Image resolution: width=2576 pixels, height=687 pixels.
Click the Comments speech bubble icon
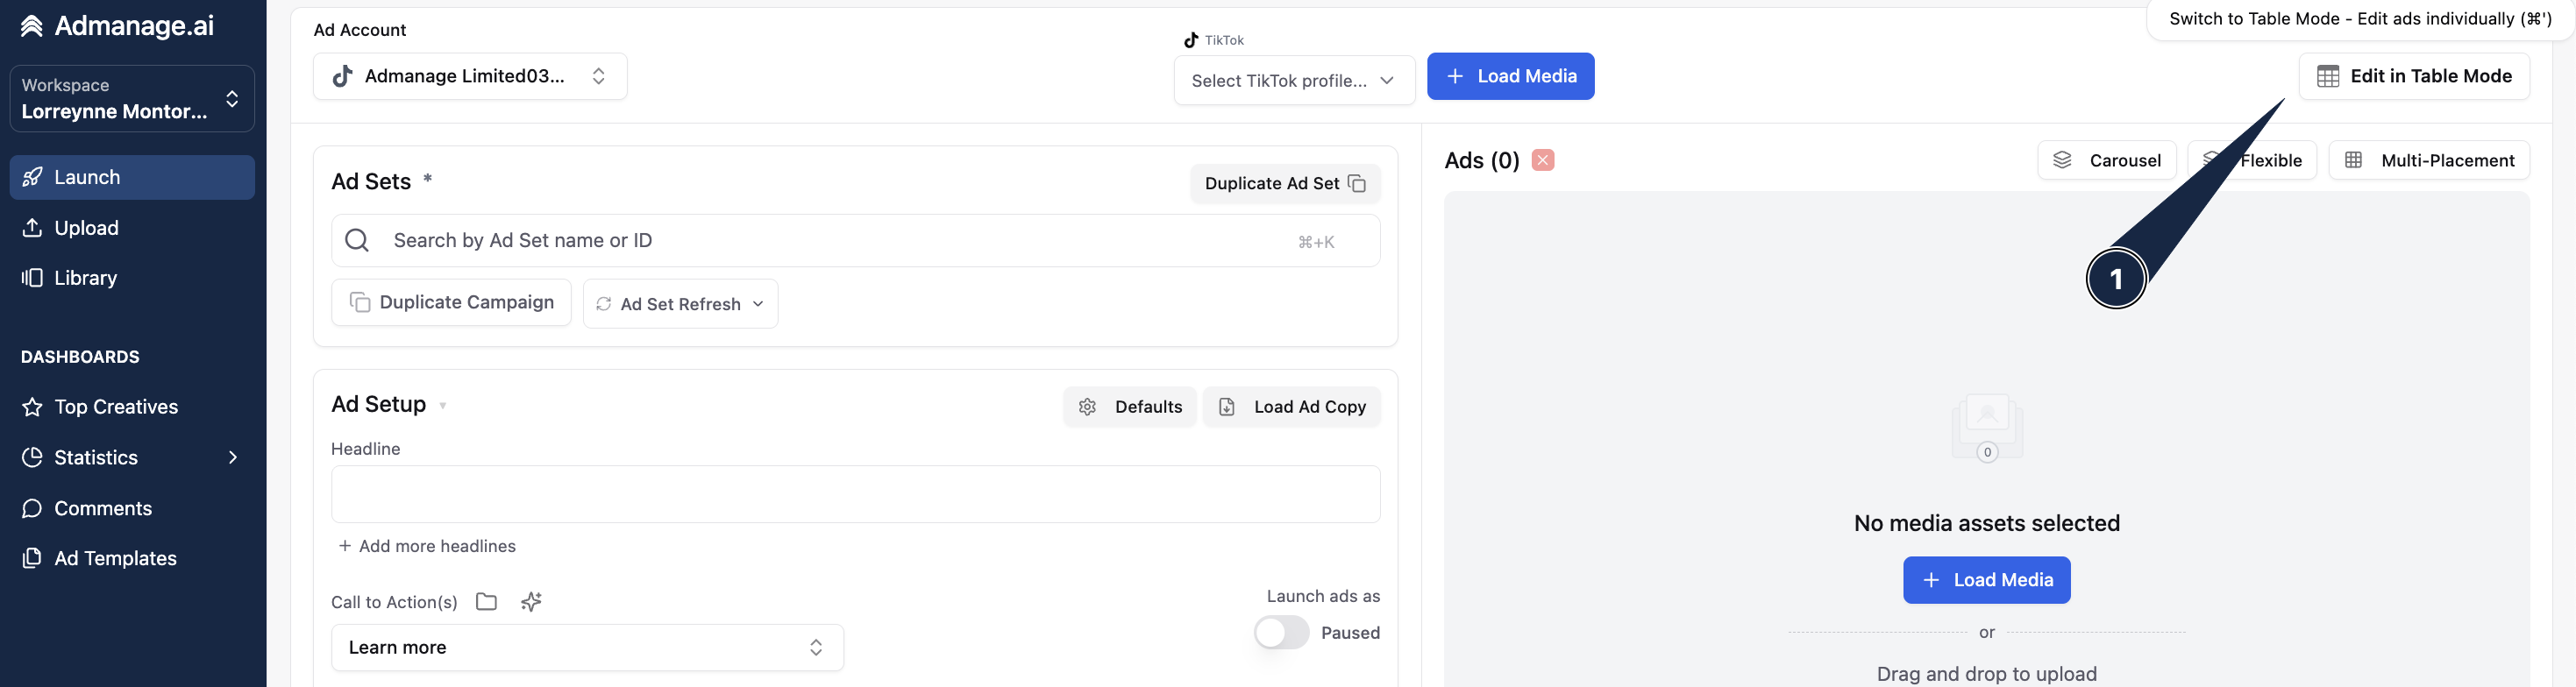tap(32, 508)
